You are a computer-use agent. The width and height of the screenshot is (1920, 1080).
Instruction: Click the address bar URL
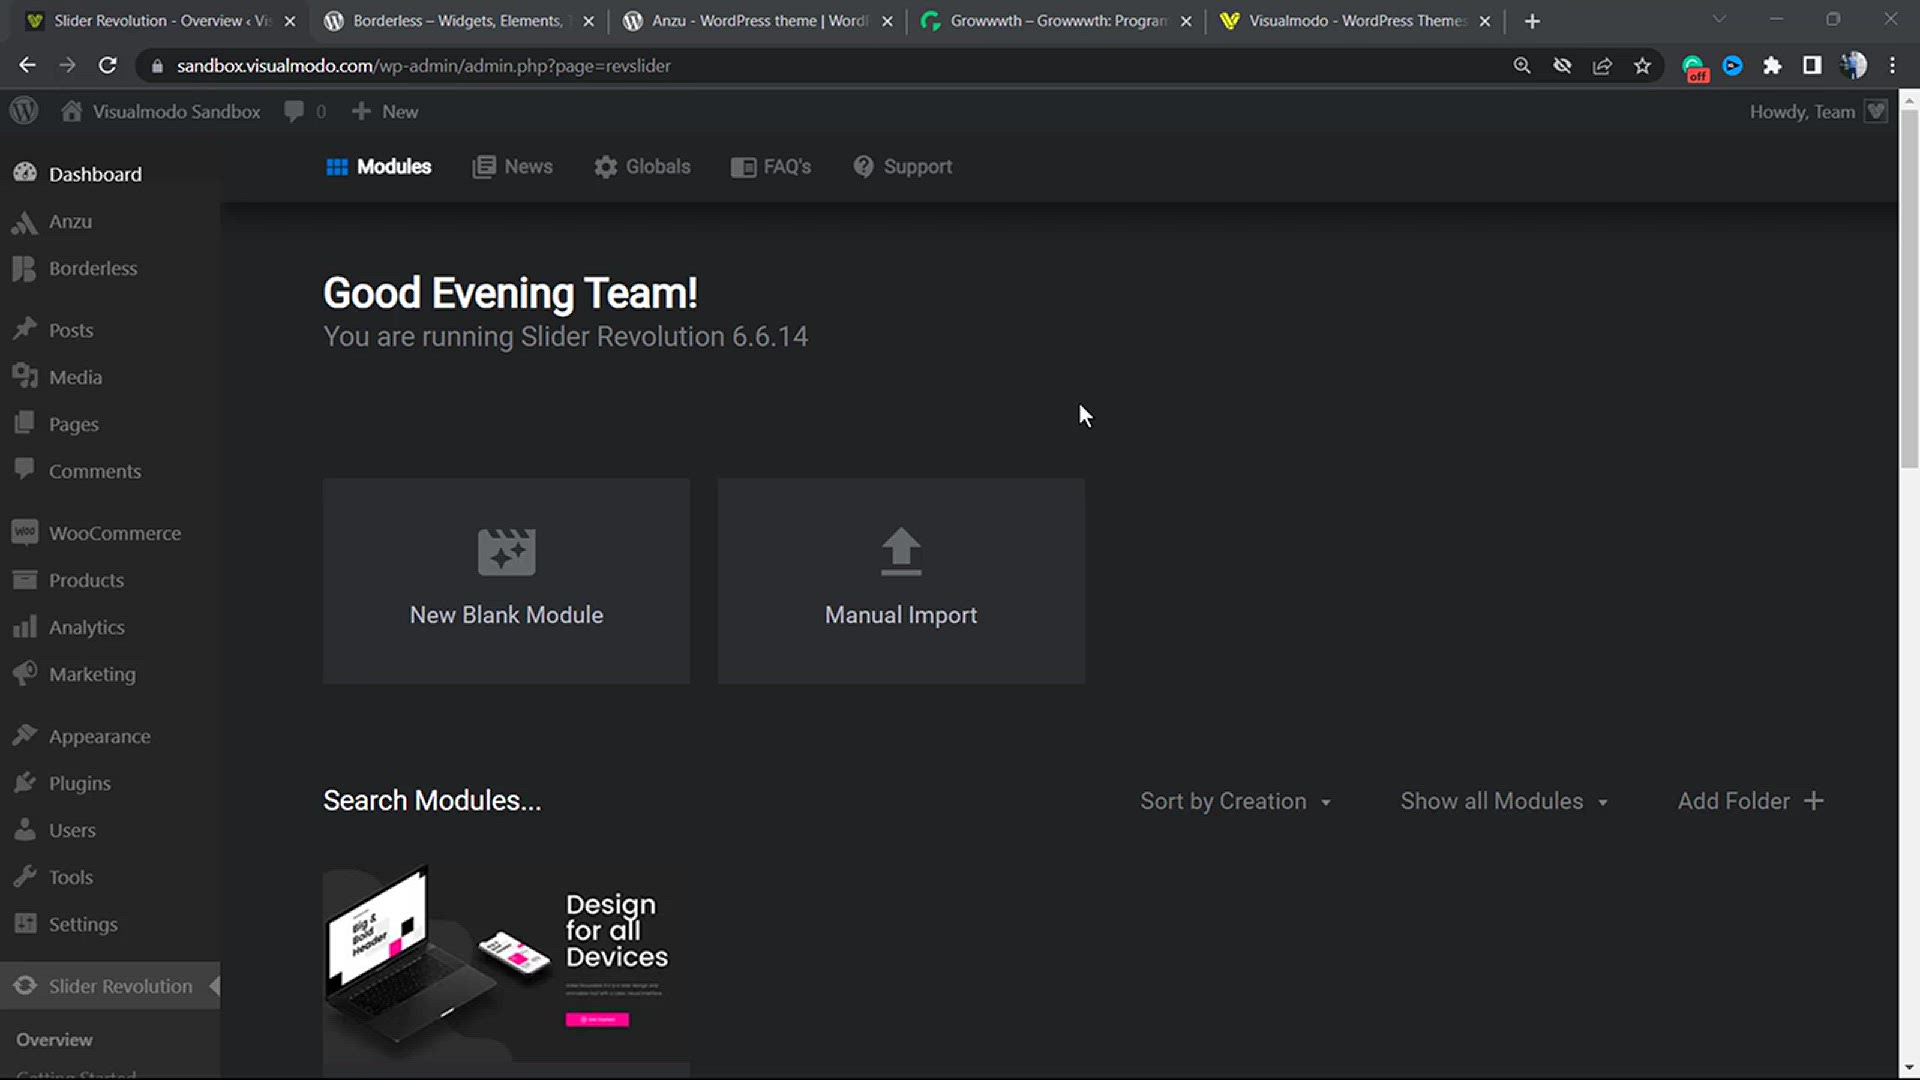(424, 65)
